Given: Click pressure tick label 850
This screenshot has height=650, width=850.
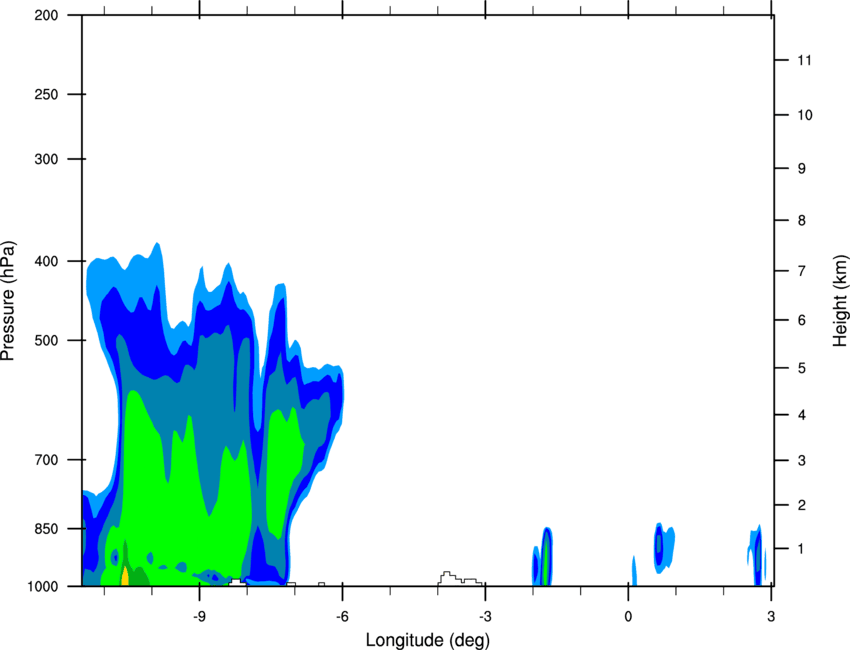Looking at the screenshot, I should (x=46, y=529).
